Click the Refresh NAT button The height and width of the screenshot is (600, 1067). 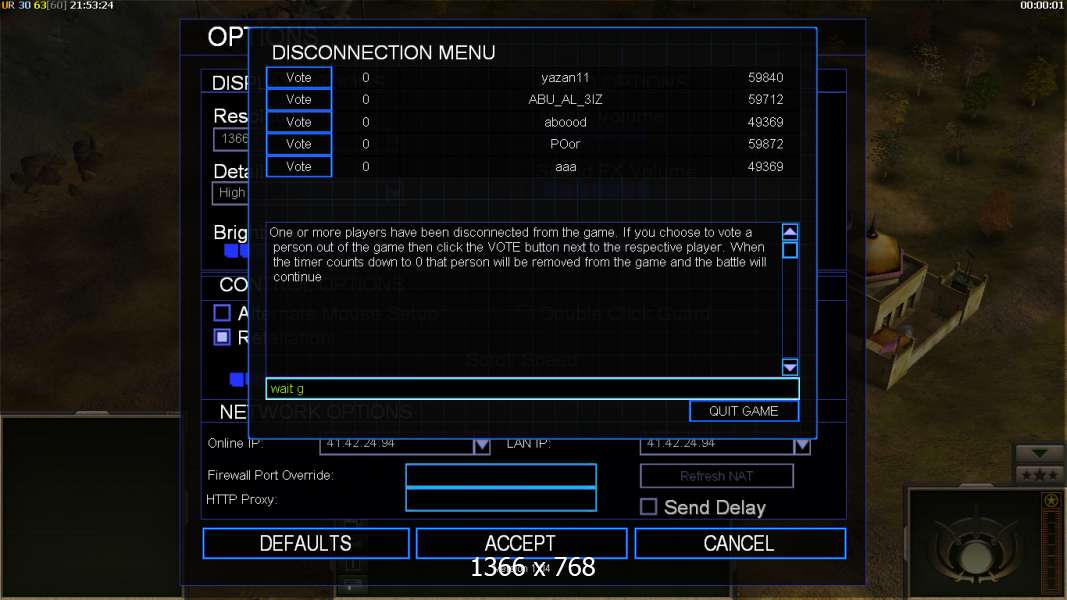[x=717, y=476]
